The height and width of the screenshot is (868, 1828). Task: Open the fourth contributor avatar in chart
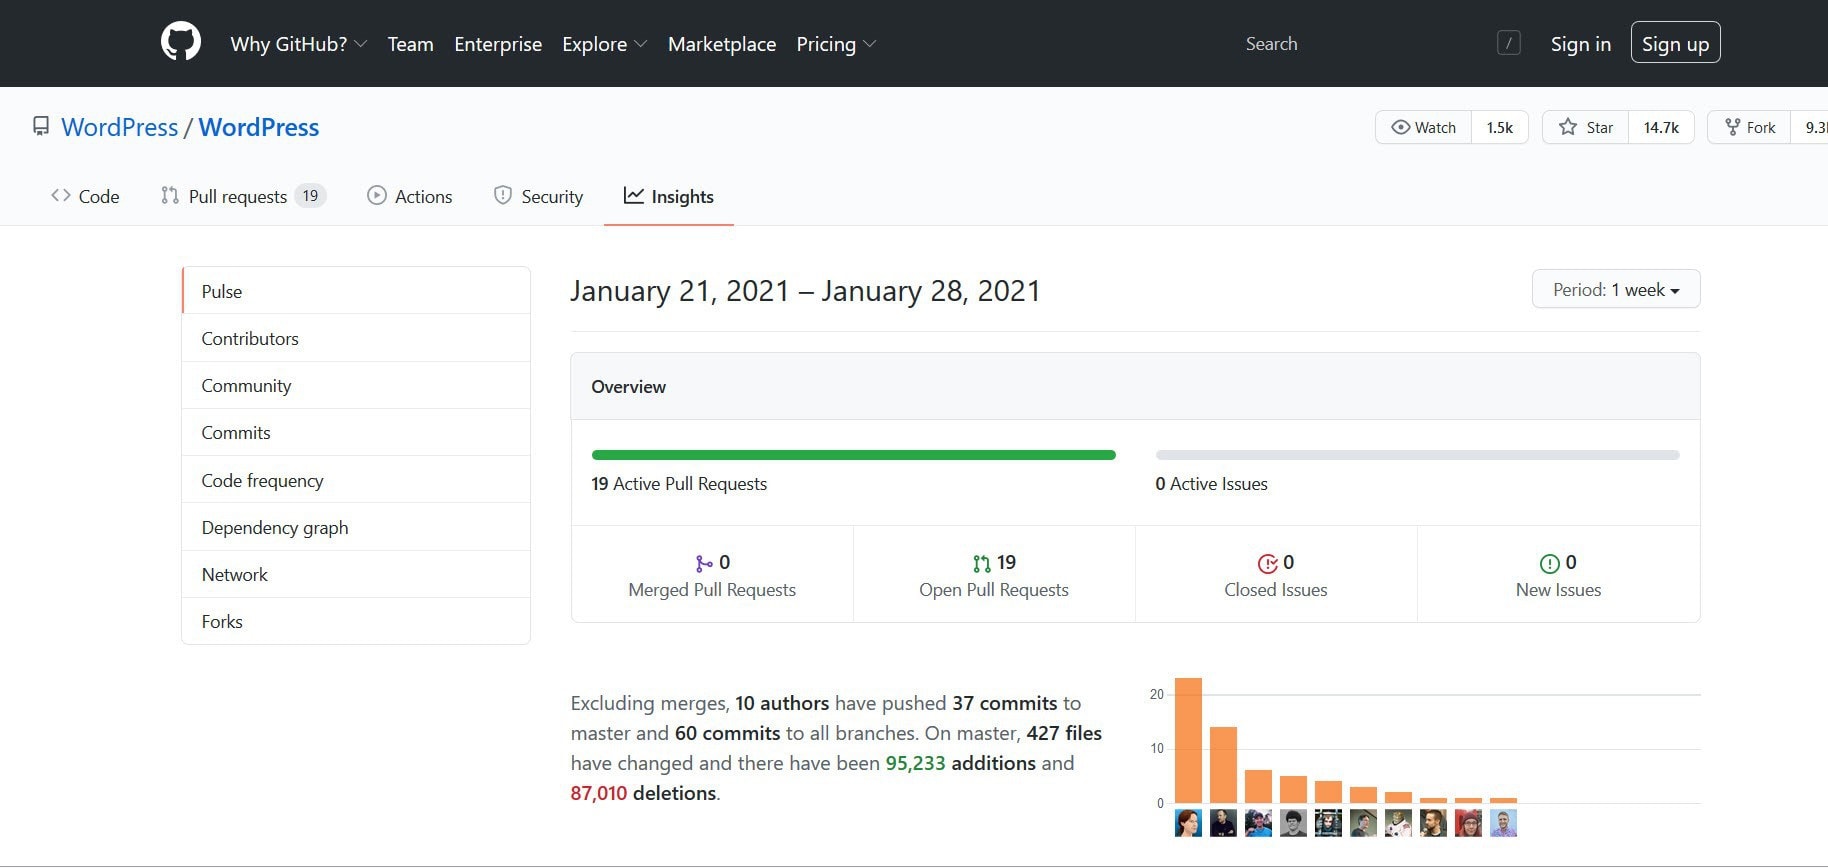point(1293,823)
